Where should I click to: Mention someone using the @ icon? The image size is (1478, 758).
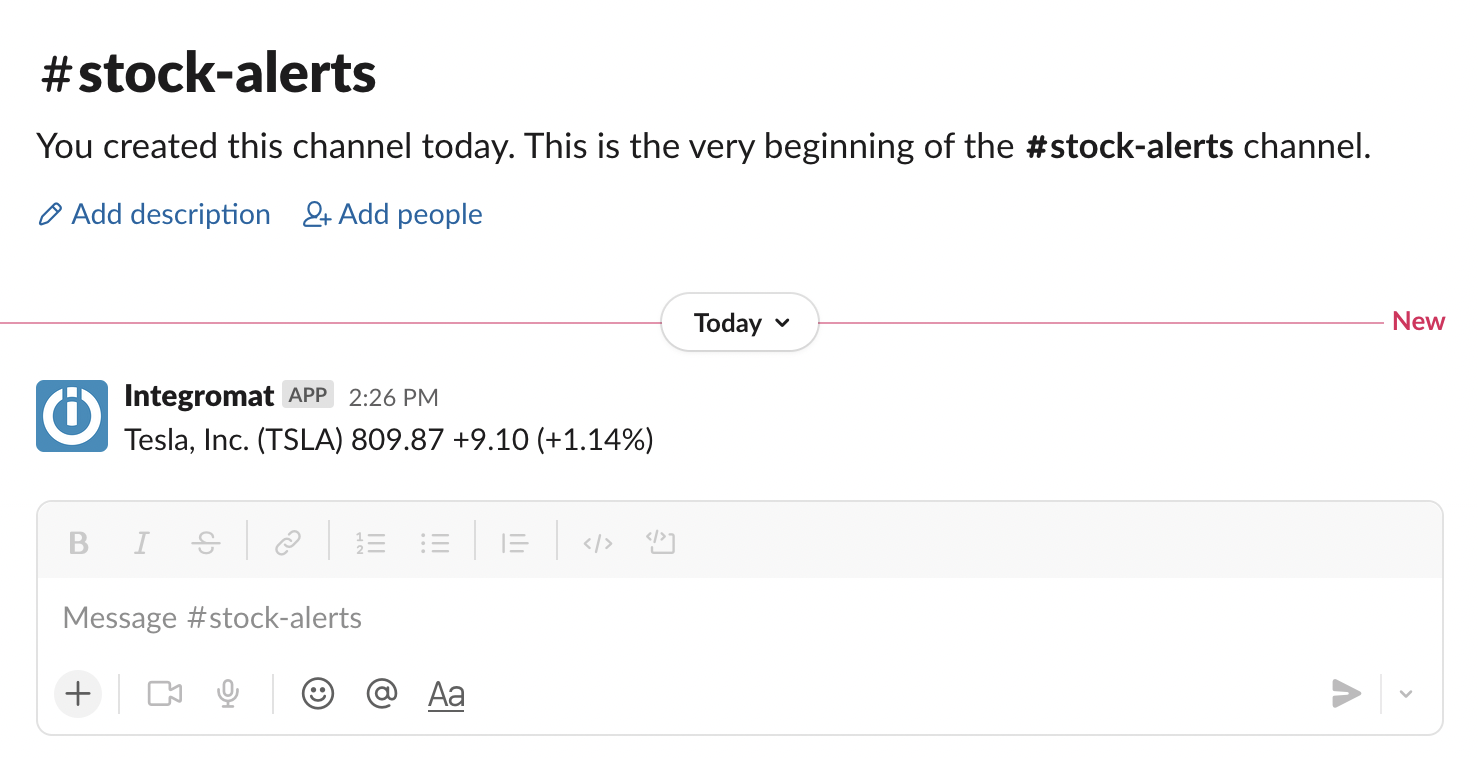tap(381, 693)
